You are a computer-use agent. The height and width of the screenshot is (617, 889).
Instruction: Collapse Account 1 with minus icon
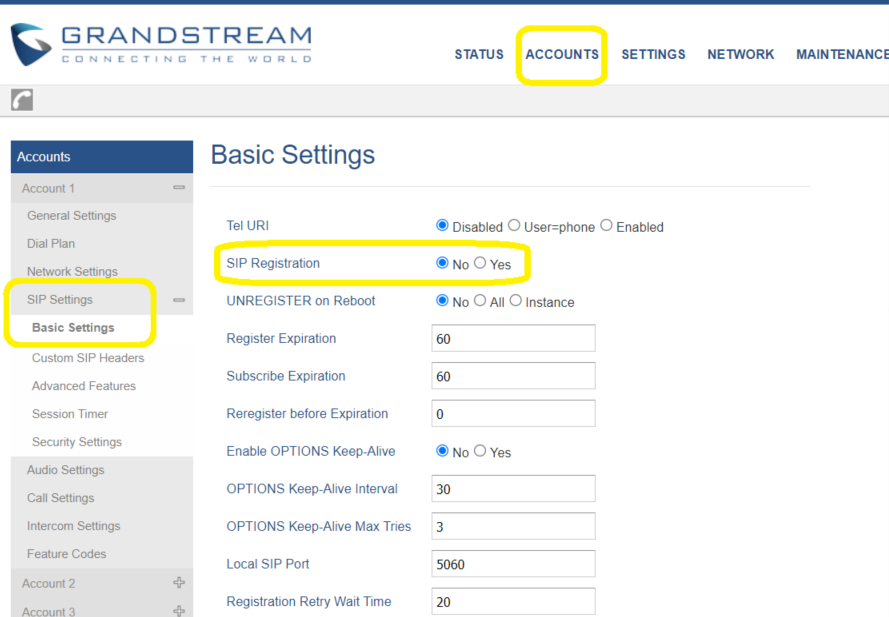(x=179, y=188)
